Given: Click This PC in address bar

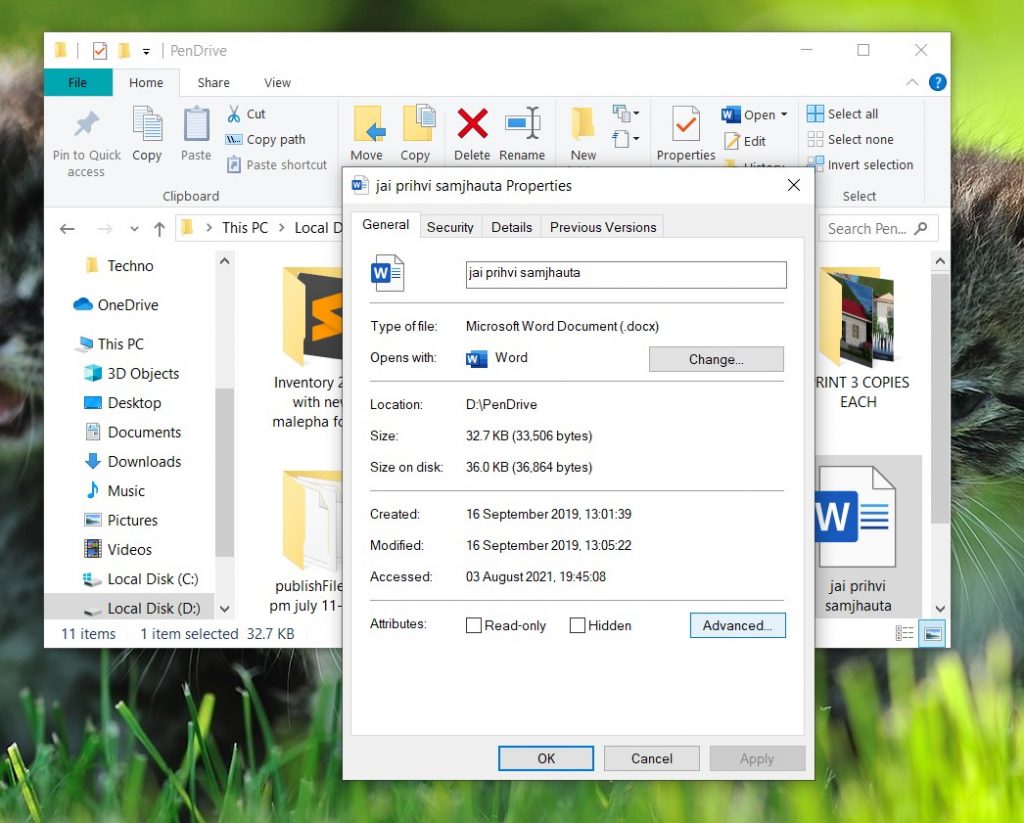Looking at the screenshot, I should point(245,227).
